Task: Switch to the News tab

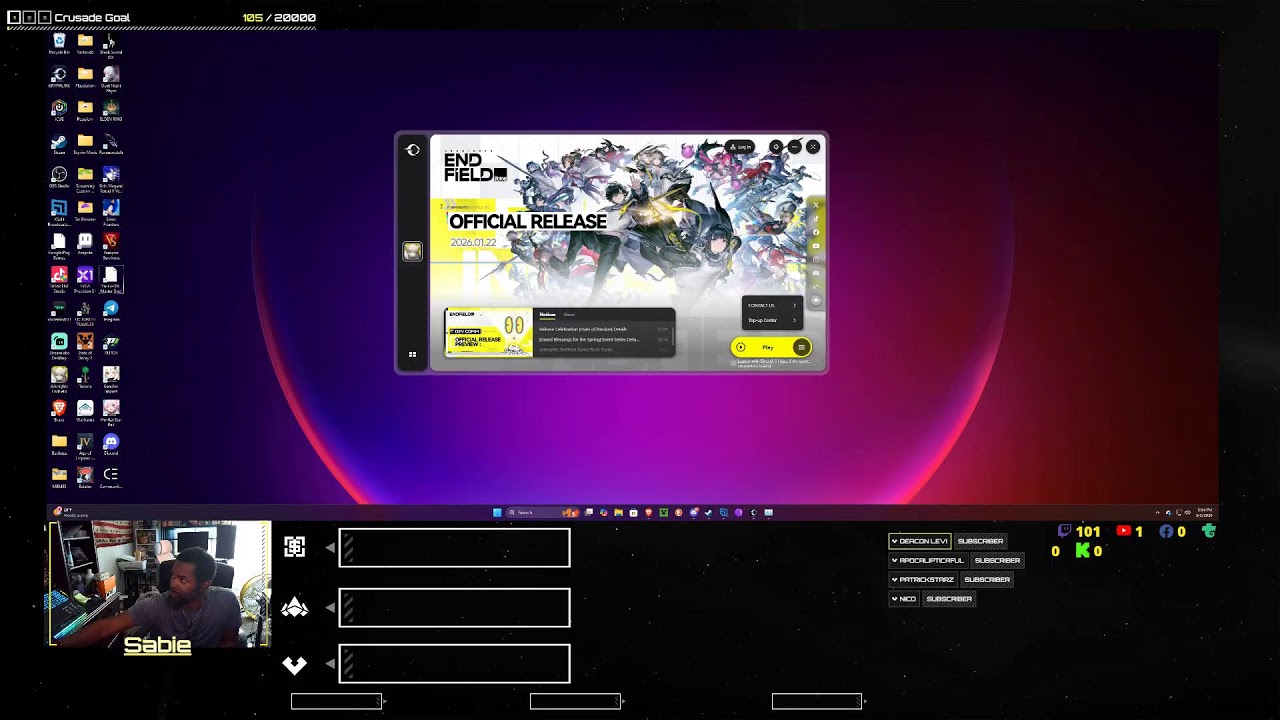Action: click(x=569, y=315)
